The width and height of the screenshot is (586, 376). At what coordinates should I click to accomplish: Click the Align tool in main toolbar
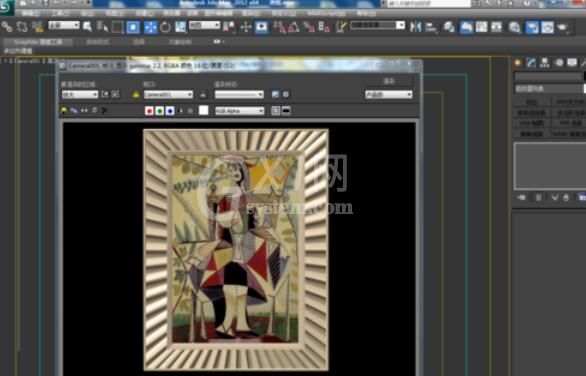coord(431,27)
